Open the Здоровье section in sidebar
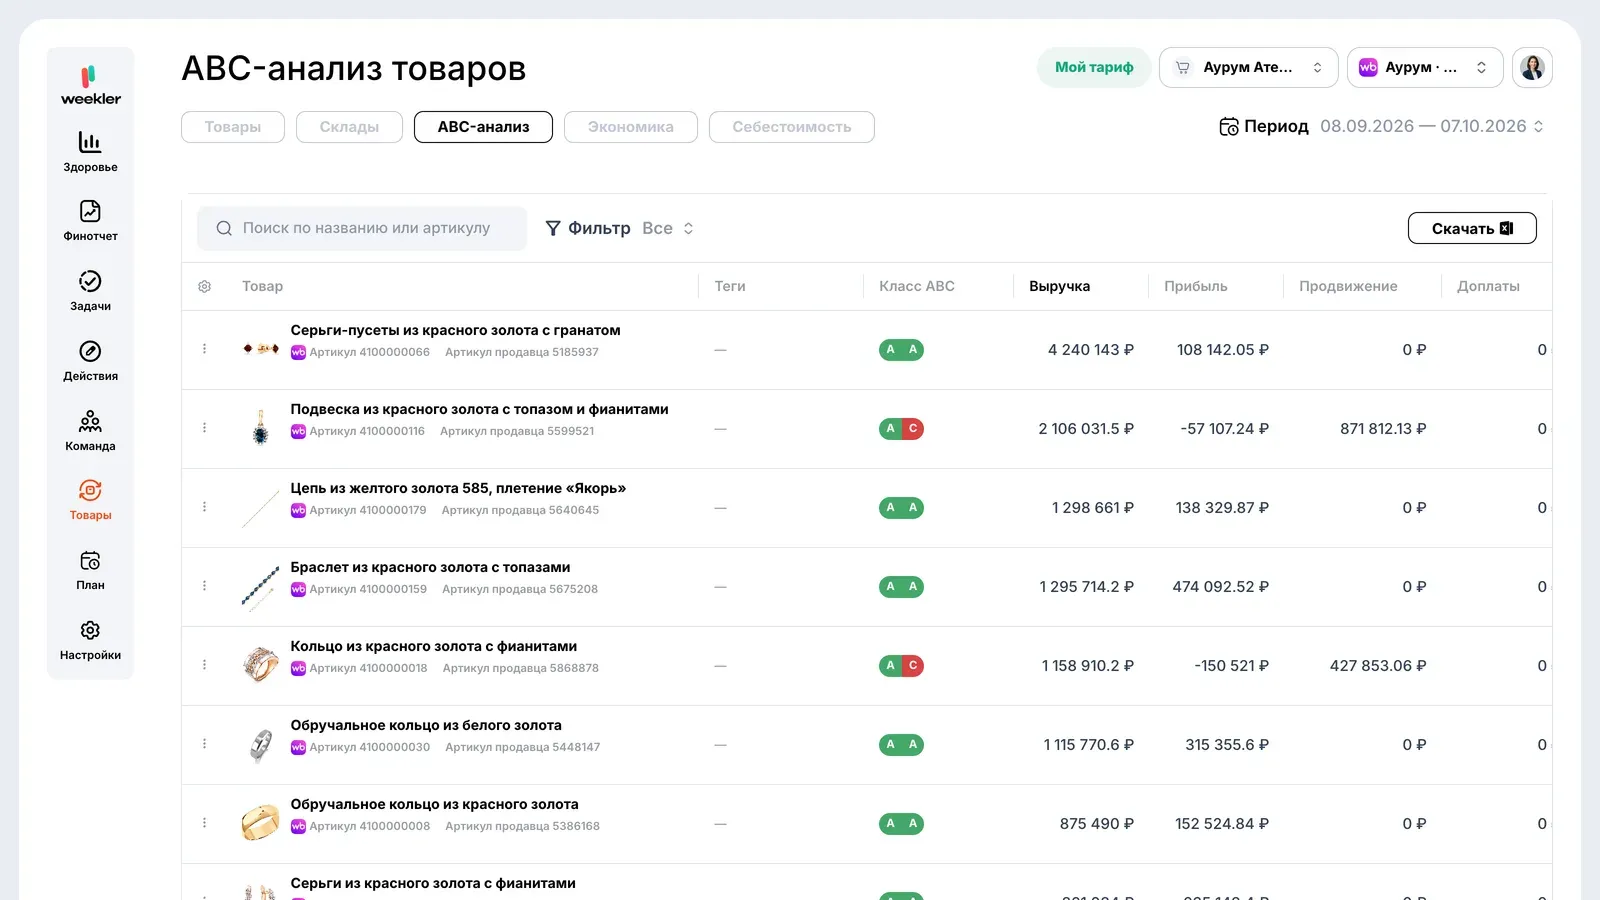This screenshot has height=900, width=1600. tap(90, 152)
